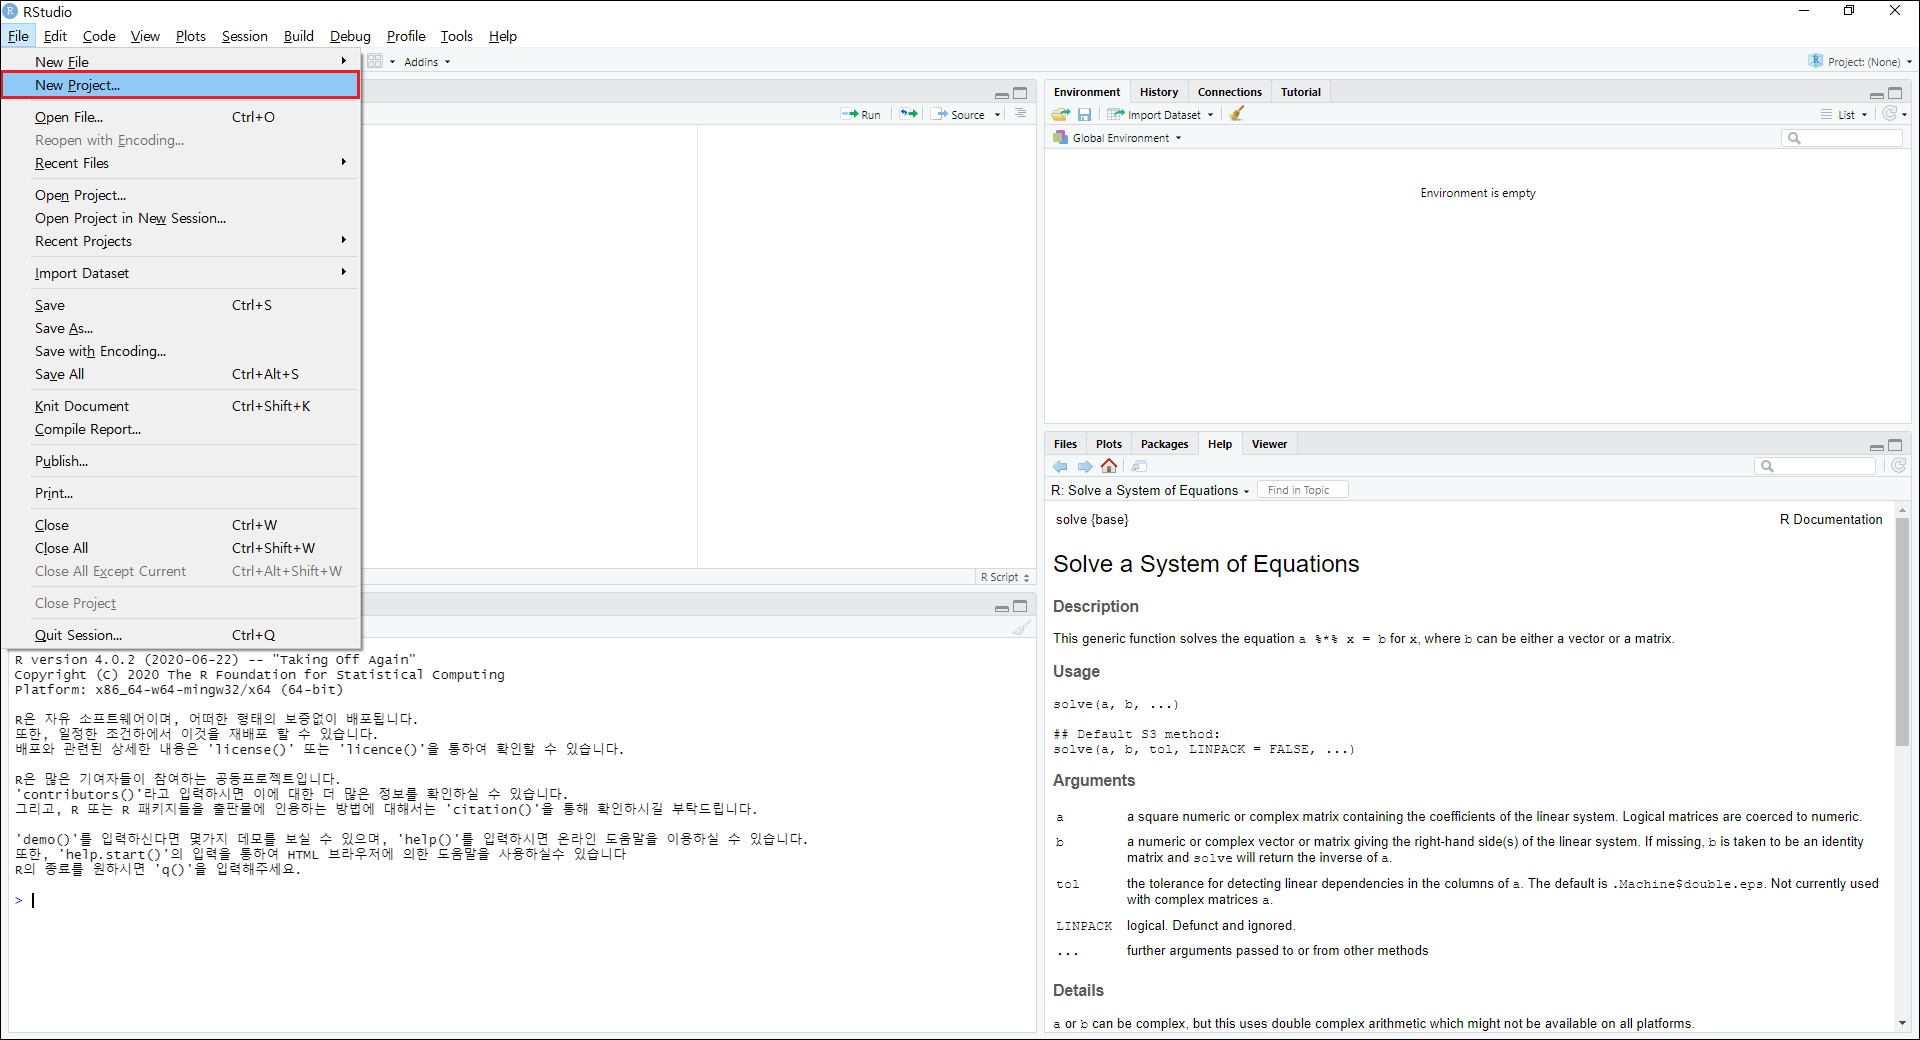Switch to the Packages tab
The height and width of the screenshot is (1040, 1920).
1164,444
